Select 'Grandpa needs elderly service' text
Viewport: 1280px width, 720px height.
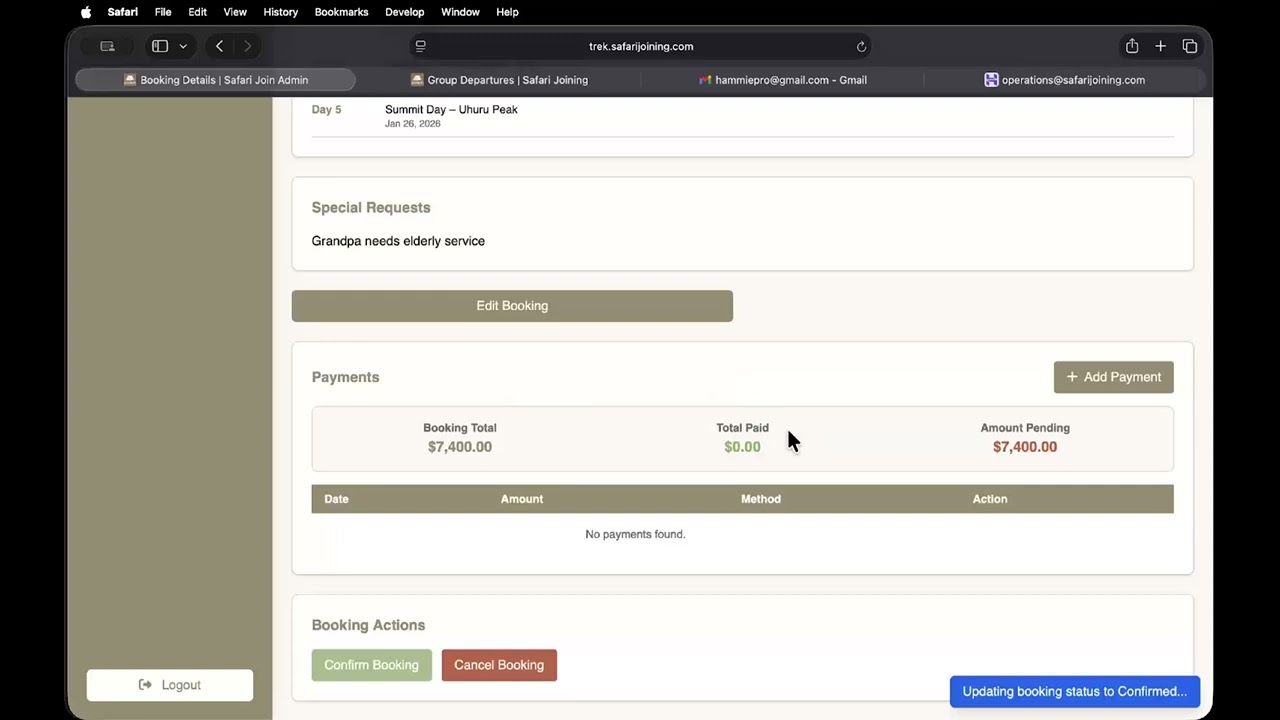[398, 241]
